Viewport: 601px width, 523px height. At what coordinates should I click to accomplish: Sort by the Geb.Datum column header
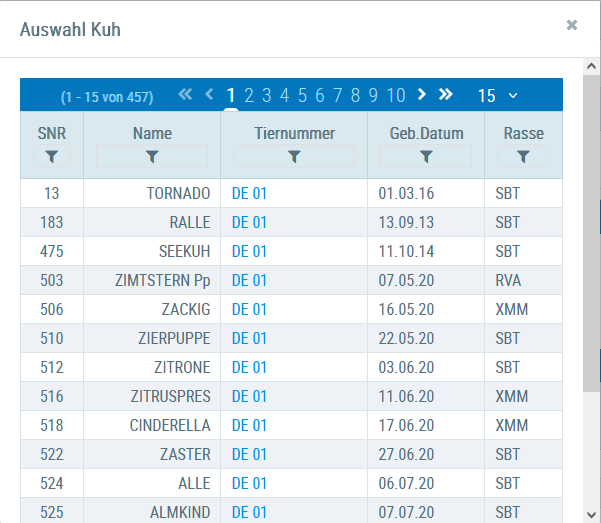tap(426, 133)
